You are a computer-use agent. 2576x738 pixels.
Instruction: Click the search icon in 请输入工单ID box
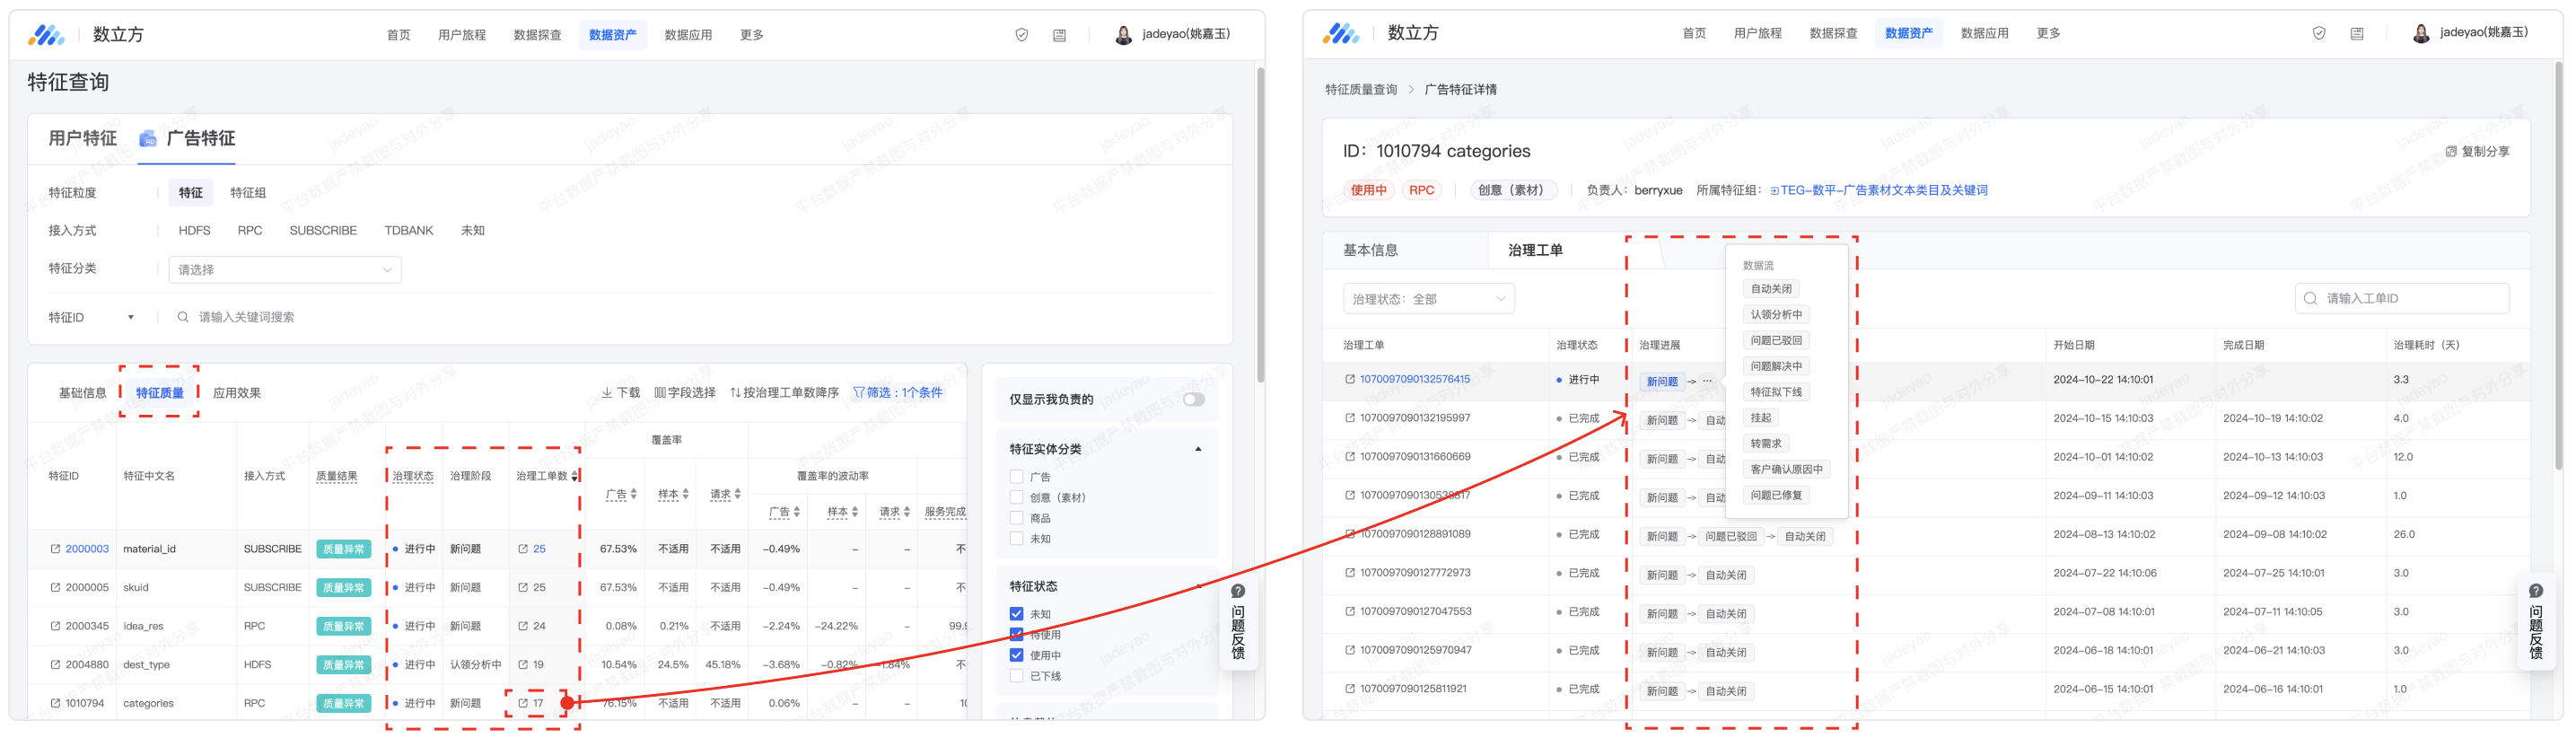click(2310, 298)
